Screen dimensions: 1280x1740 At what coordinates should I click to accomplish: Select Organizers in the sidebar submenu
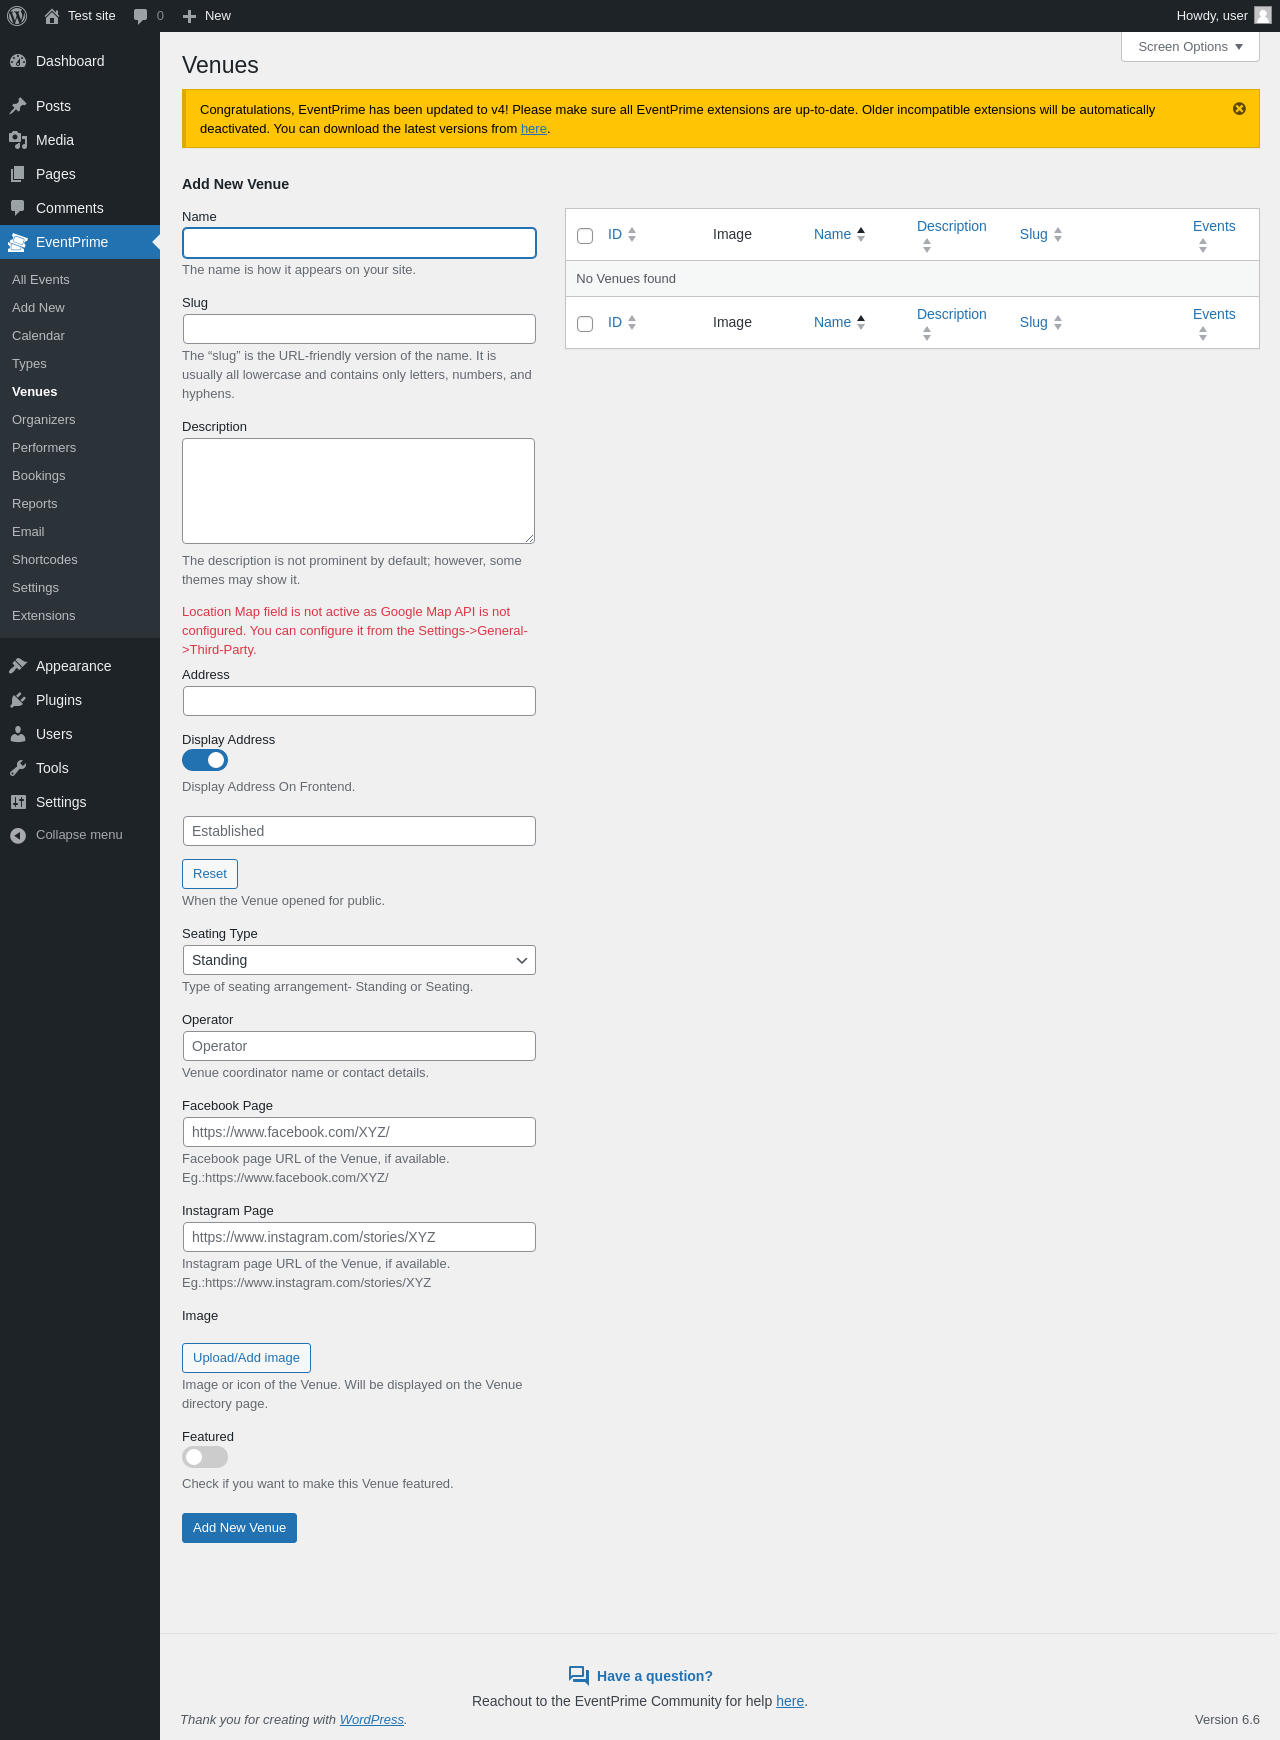44,420
